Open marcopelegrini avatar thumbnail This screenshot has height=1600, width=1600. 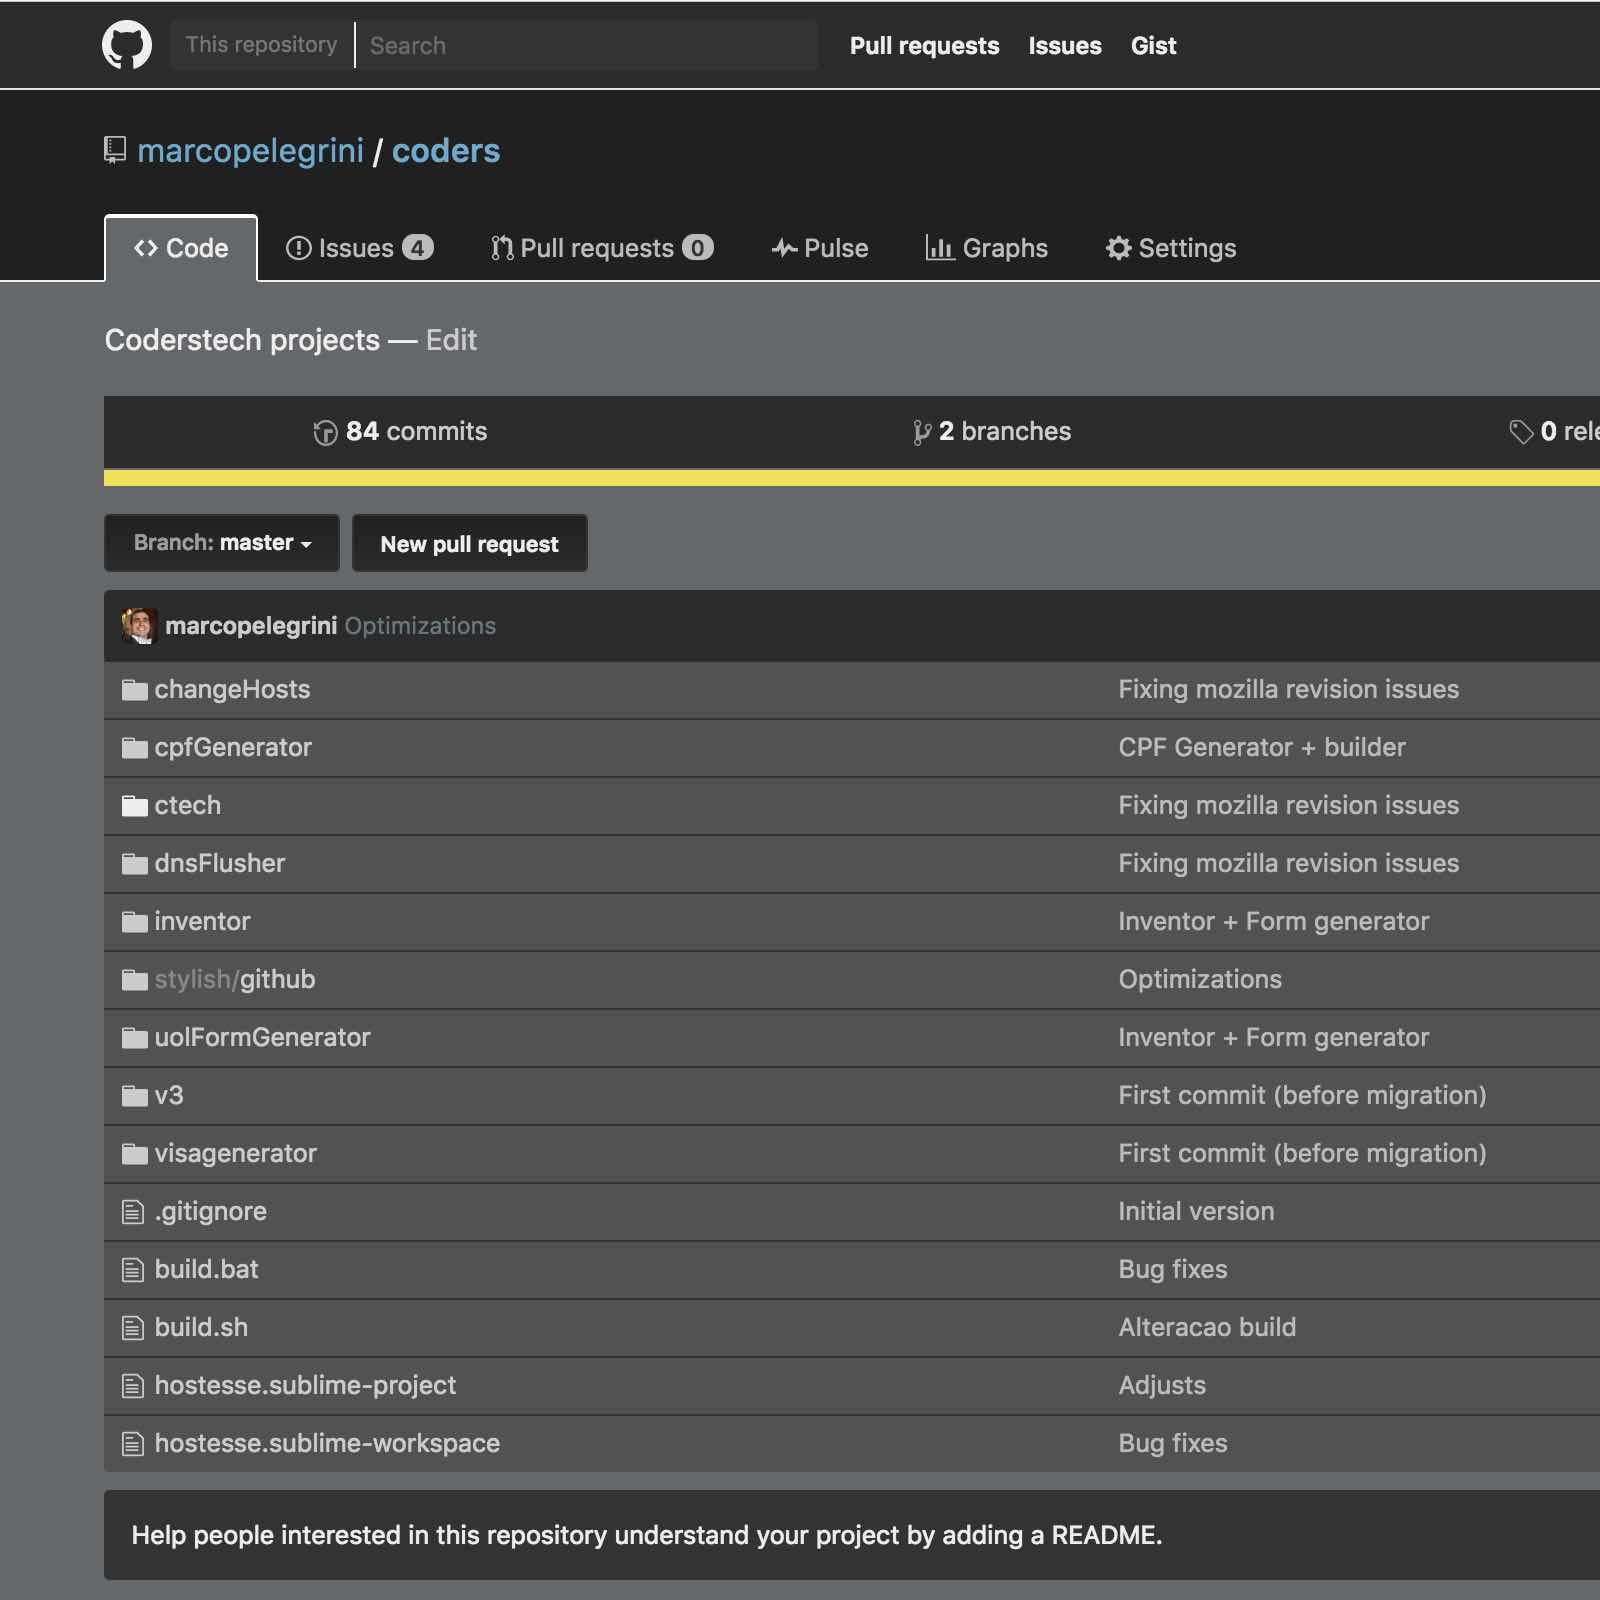click(139, 626)
